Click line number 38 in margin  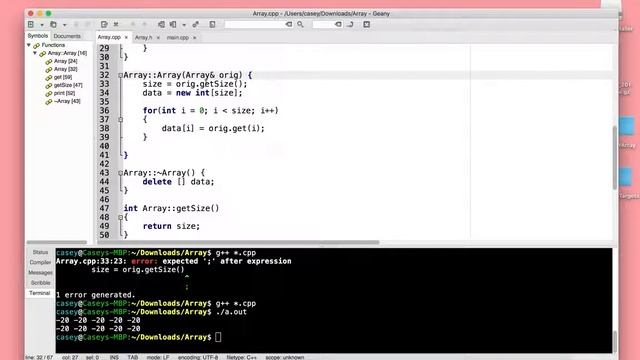[104, 128]
